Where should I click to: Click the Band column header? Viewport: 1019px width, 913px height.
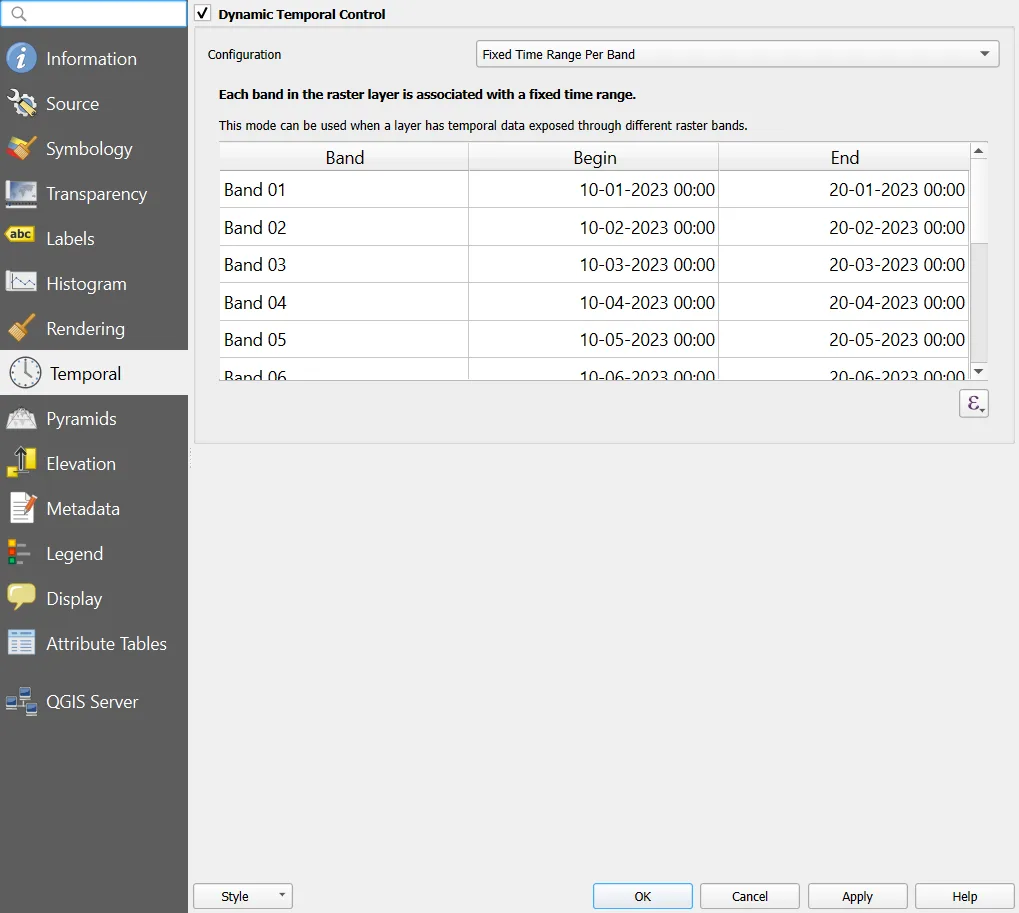point(344,157)
